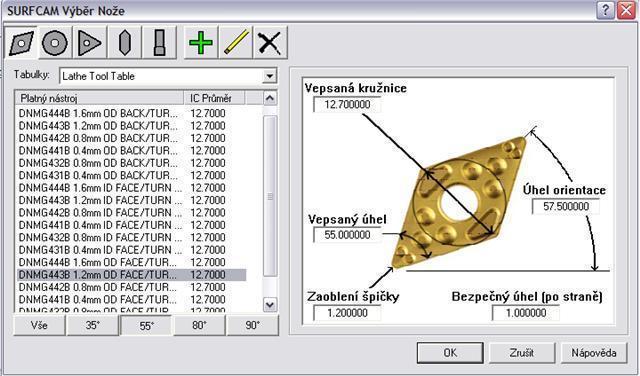The width and height of the screenshot is (640, 376).
Task: Edit tool using the yellow pencil icon
Action: (x=236, y=43)
